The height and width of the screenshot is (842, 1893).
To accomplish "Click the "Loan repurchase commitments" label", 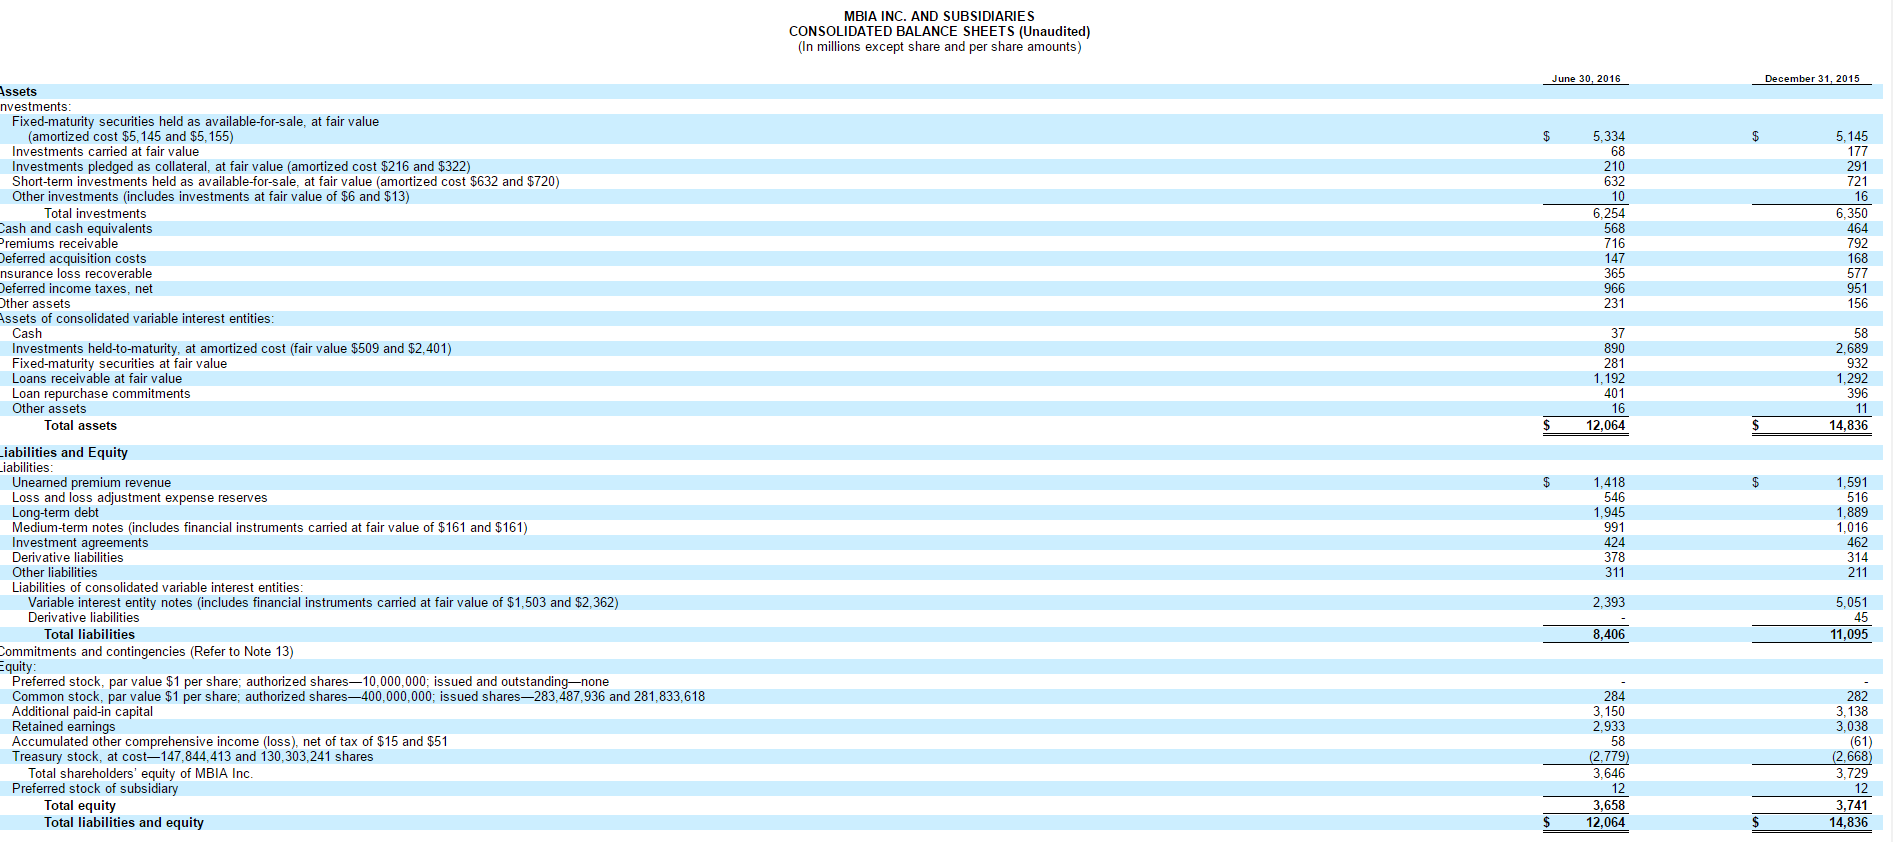I will tap(101, 393).
